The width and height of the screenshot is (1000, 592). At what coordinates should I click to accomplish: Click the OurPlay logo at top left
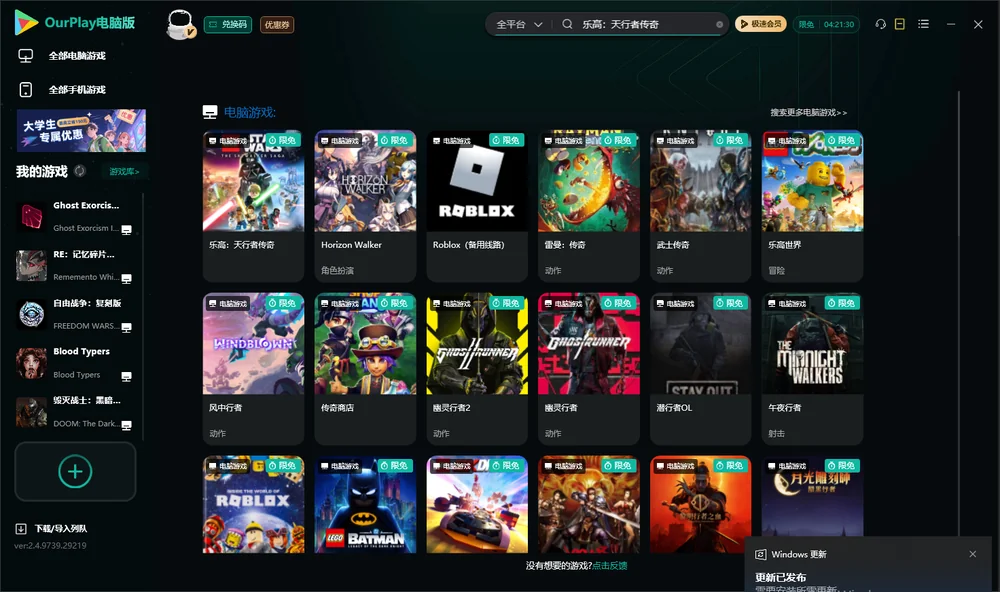coord(75,23)
